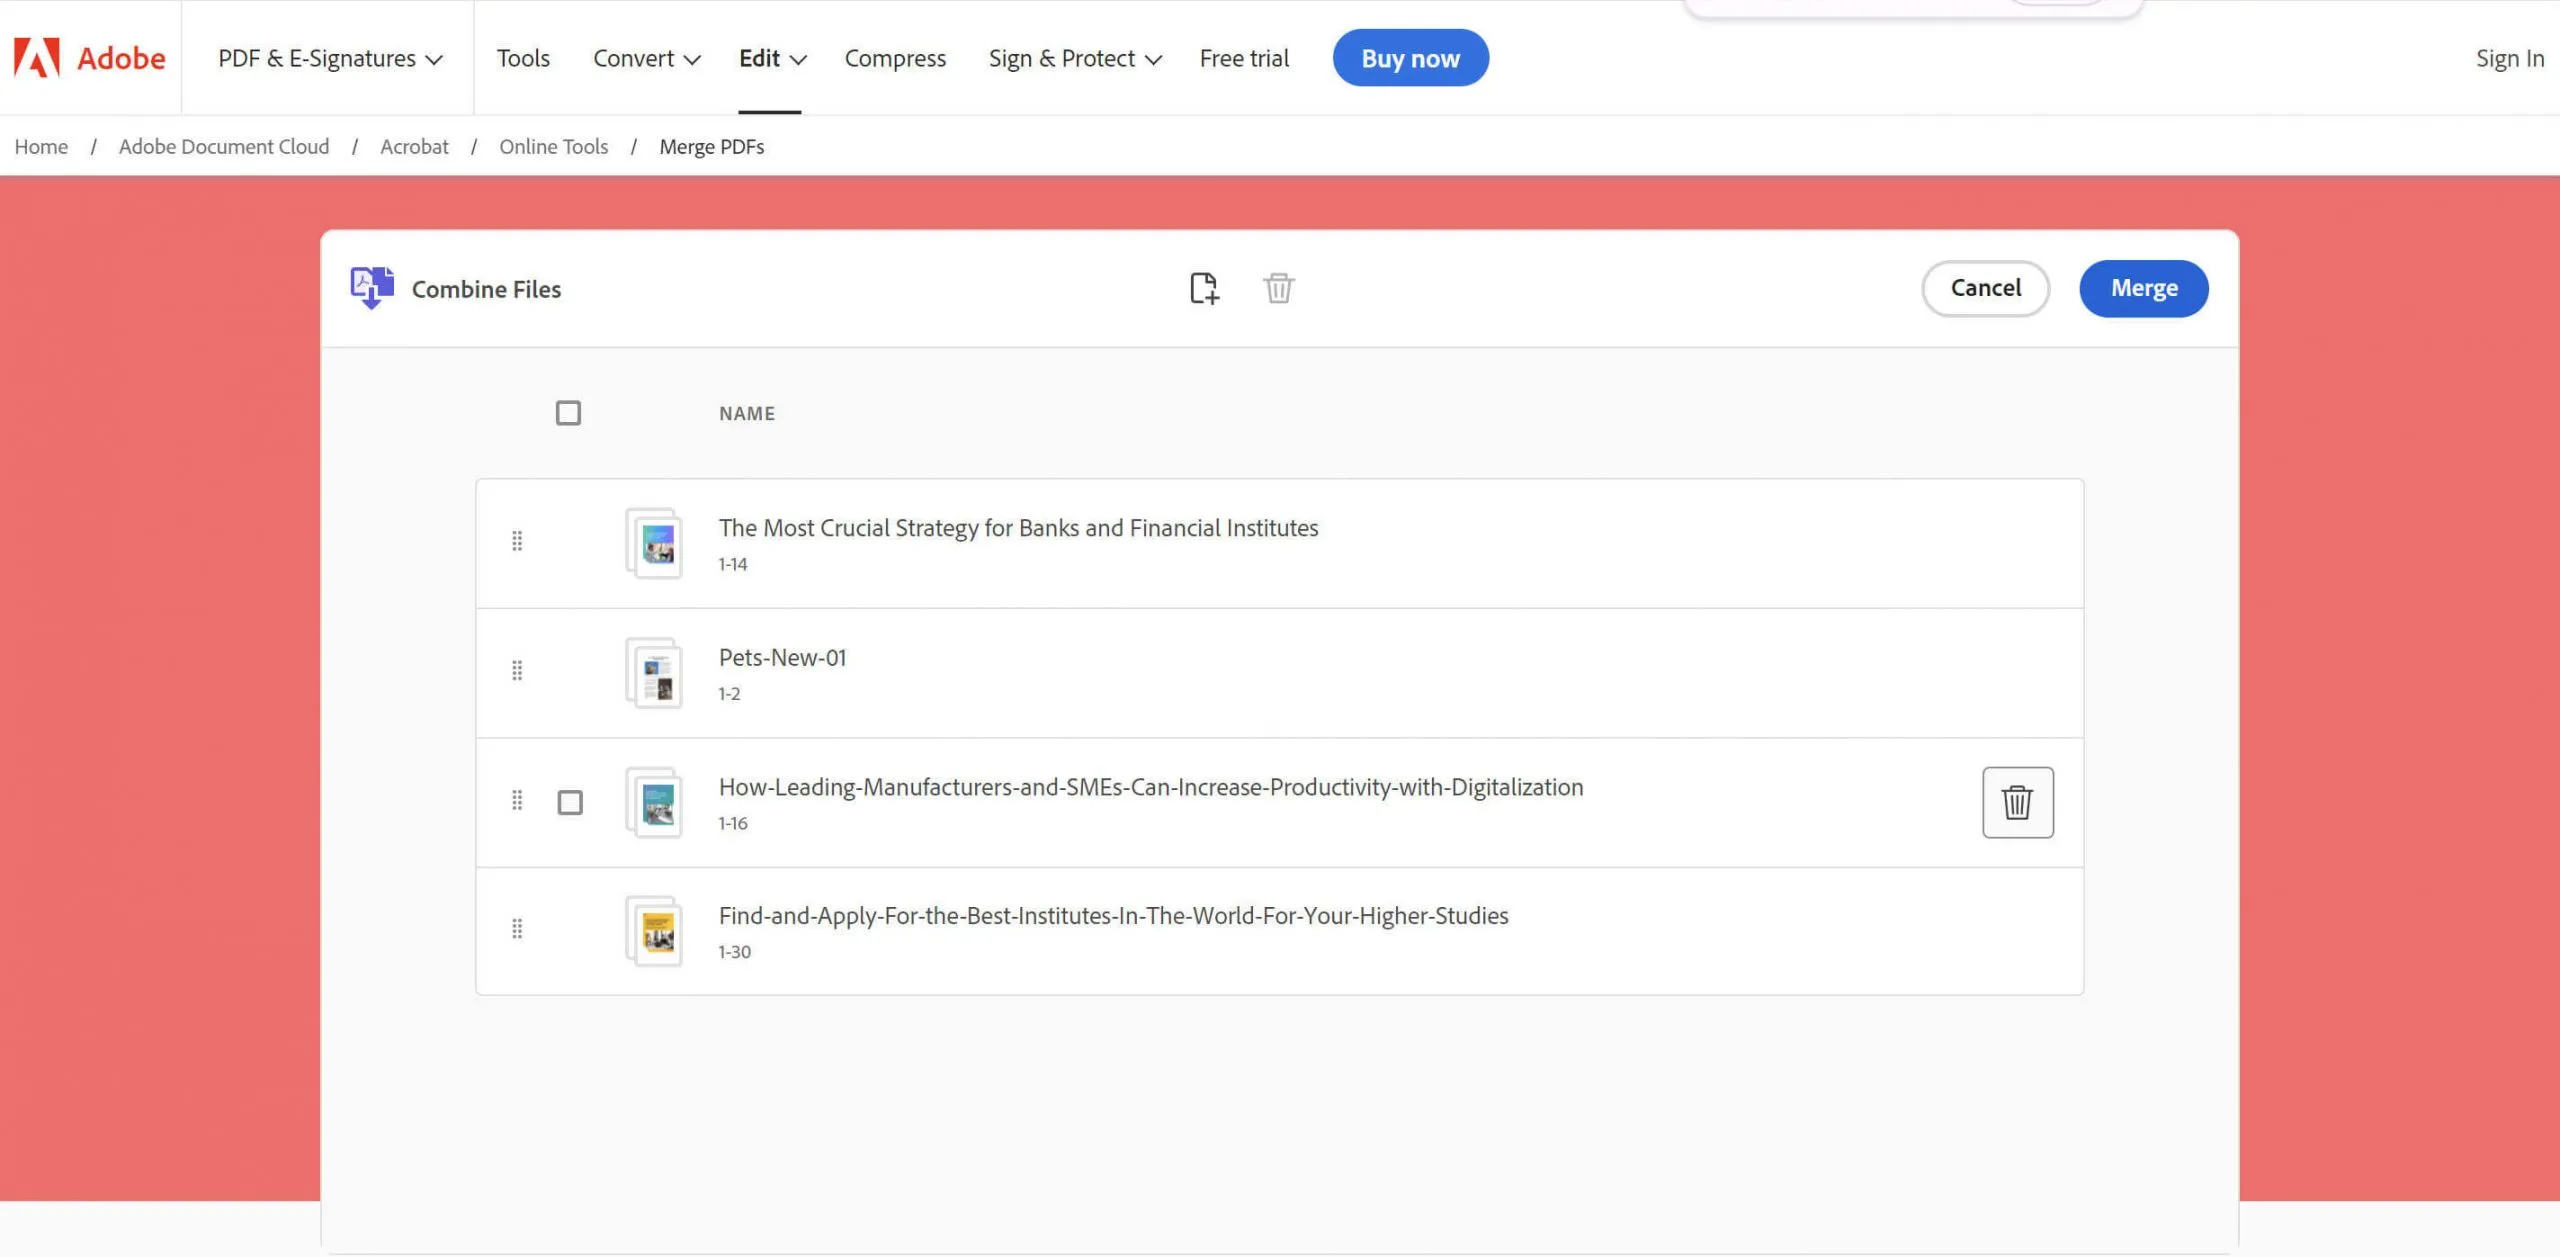Expand the Edit menu dropdown
This screenshot has width=2560, height=1257.
tap(769, 57)
